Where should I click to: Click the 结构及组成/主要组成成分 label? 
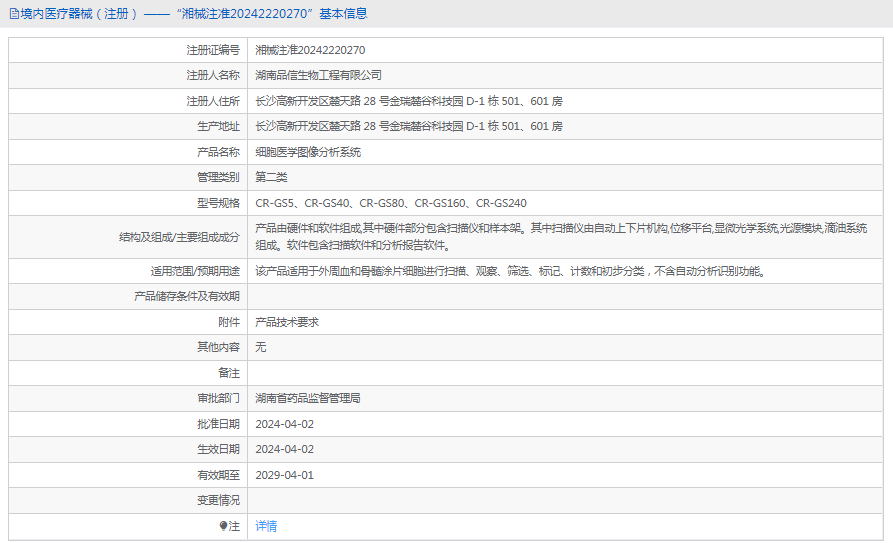(x=179, y=237)
